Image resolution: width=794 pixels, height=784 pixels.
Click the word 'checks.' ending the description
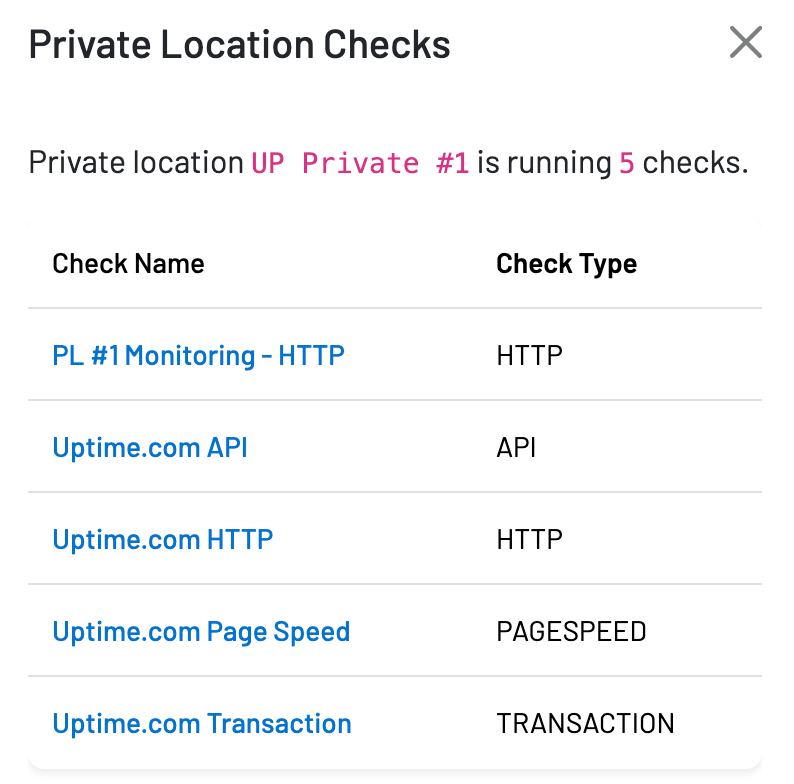pyautogui.click(x=695, y=163)
